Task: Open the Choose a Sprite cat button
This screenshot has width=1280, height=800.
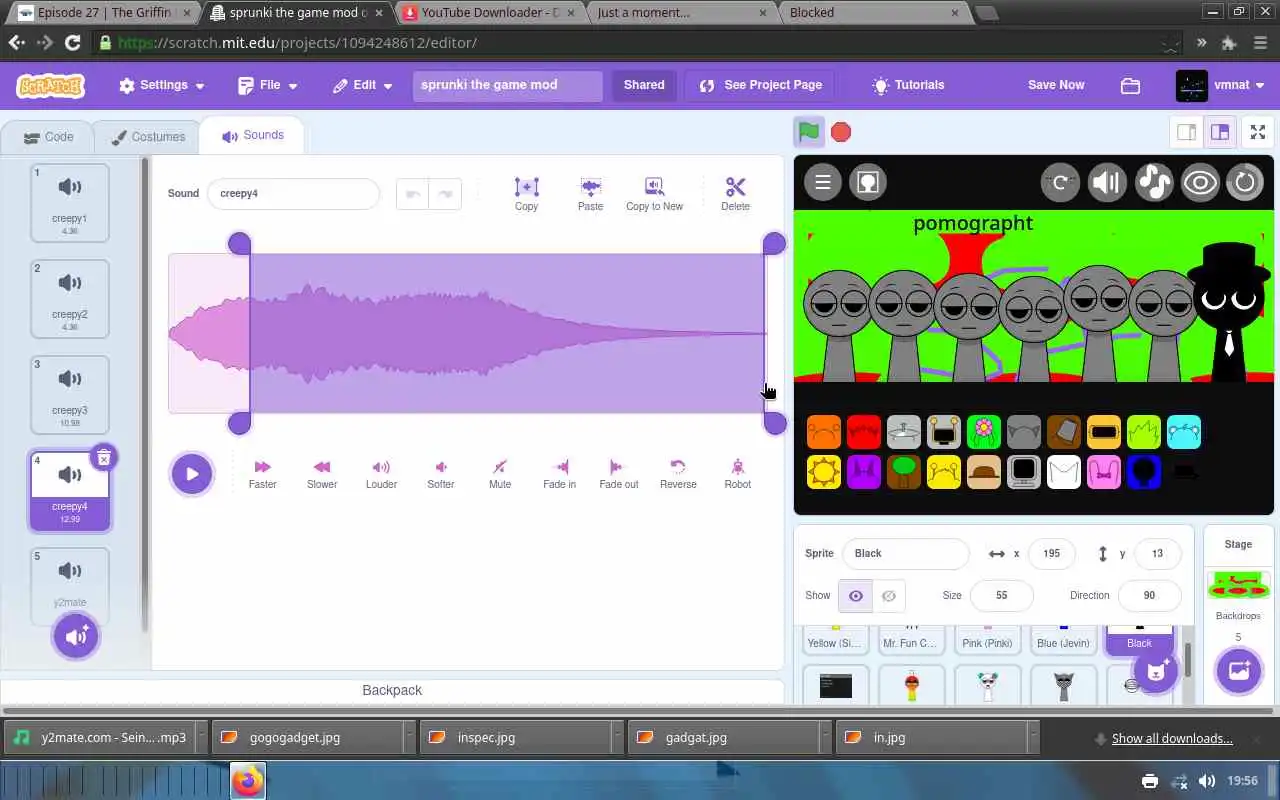Action: click(x=1157, y=671)
